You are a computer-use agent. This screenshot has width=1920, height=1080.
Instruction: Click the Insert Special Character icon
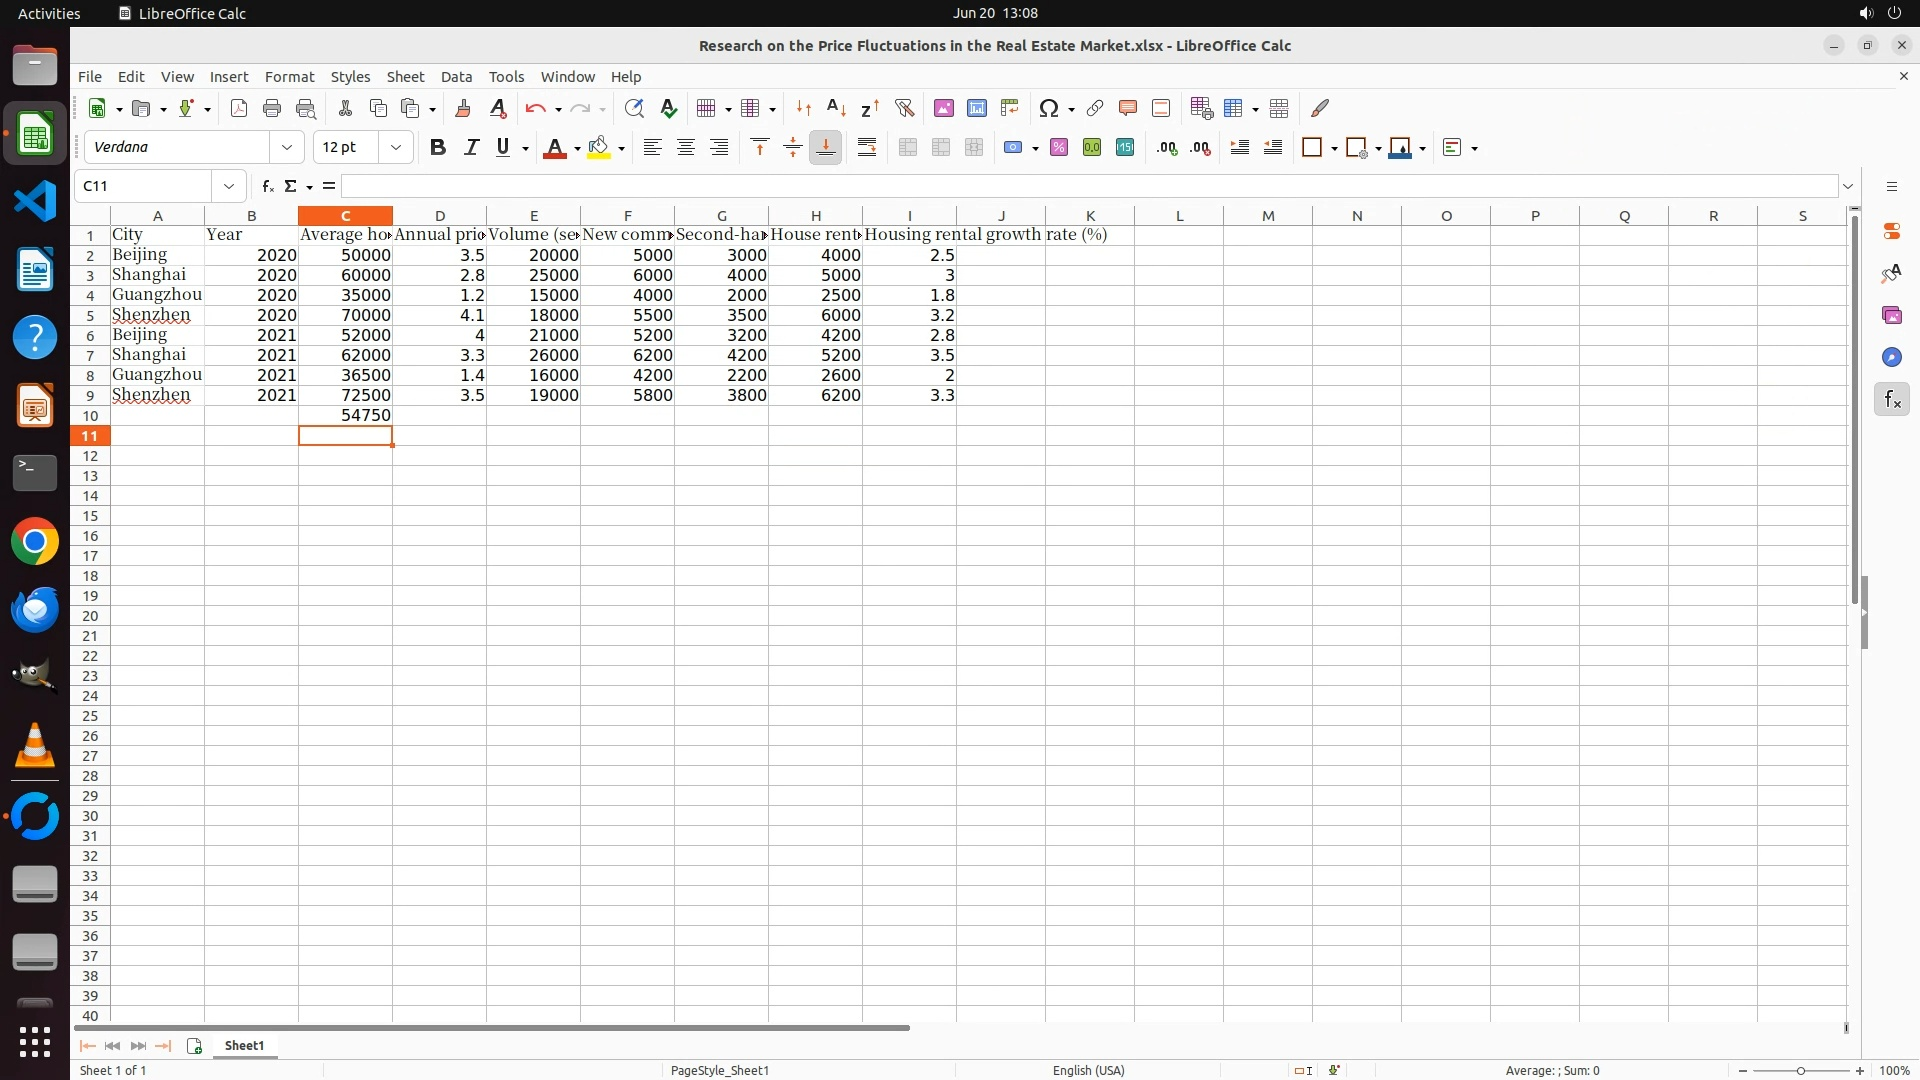[1048, 108]
